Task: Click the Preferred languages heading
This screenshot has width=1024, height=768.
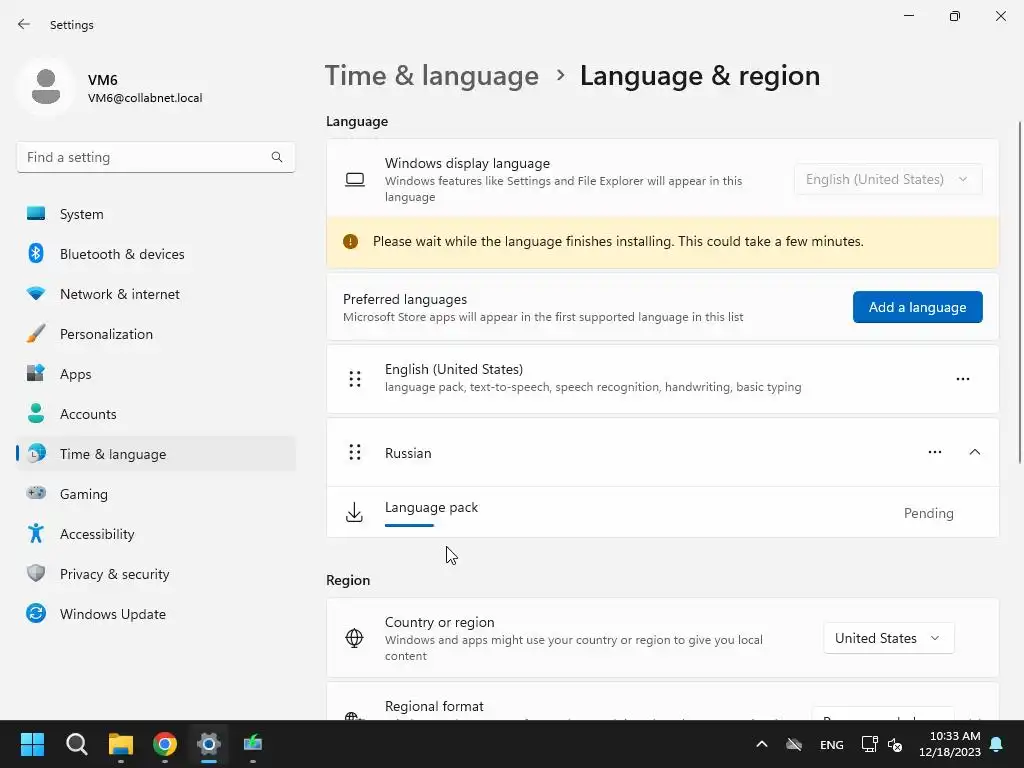Action: tap(405, 299)
